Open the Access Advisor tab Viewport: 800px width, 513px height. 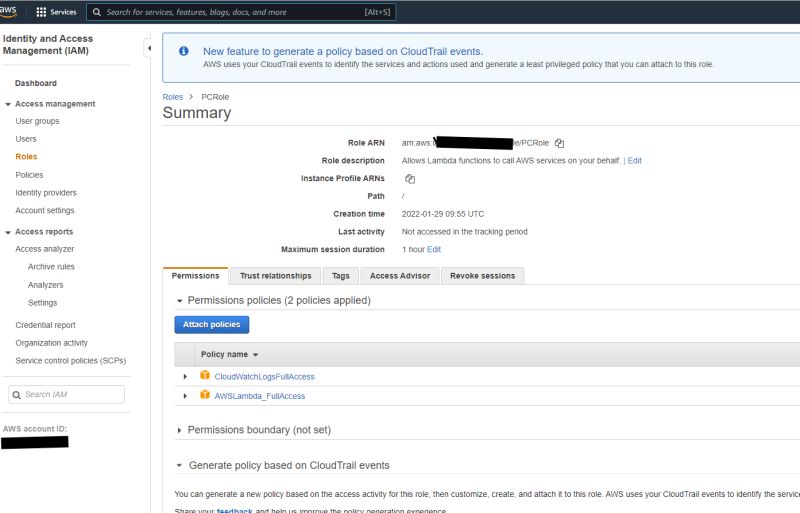point(400,276)
